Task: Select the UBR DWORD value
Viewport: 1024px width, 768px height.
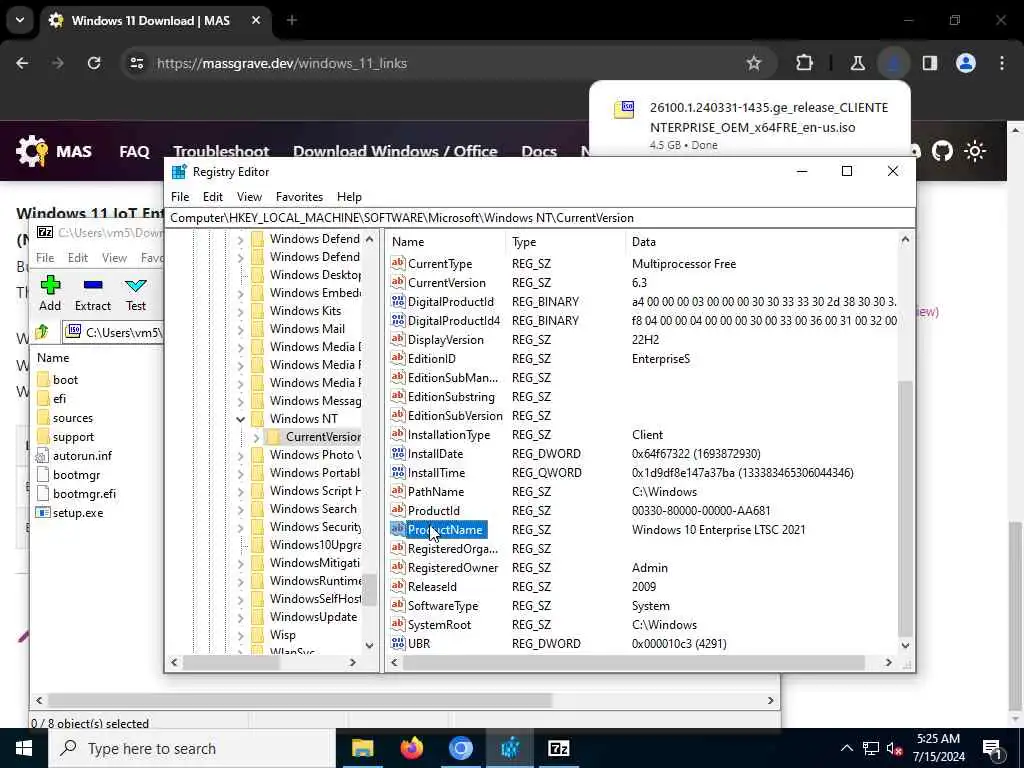Action: click(x=419, y=644)
